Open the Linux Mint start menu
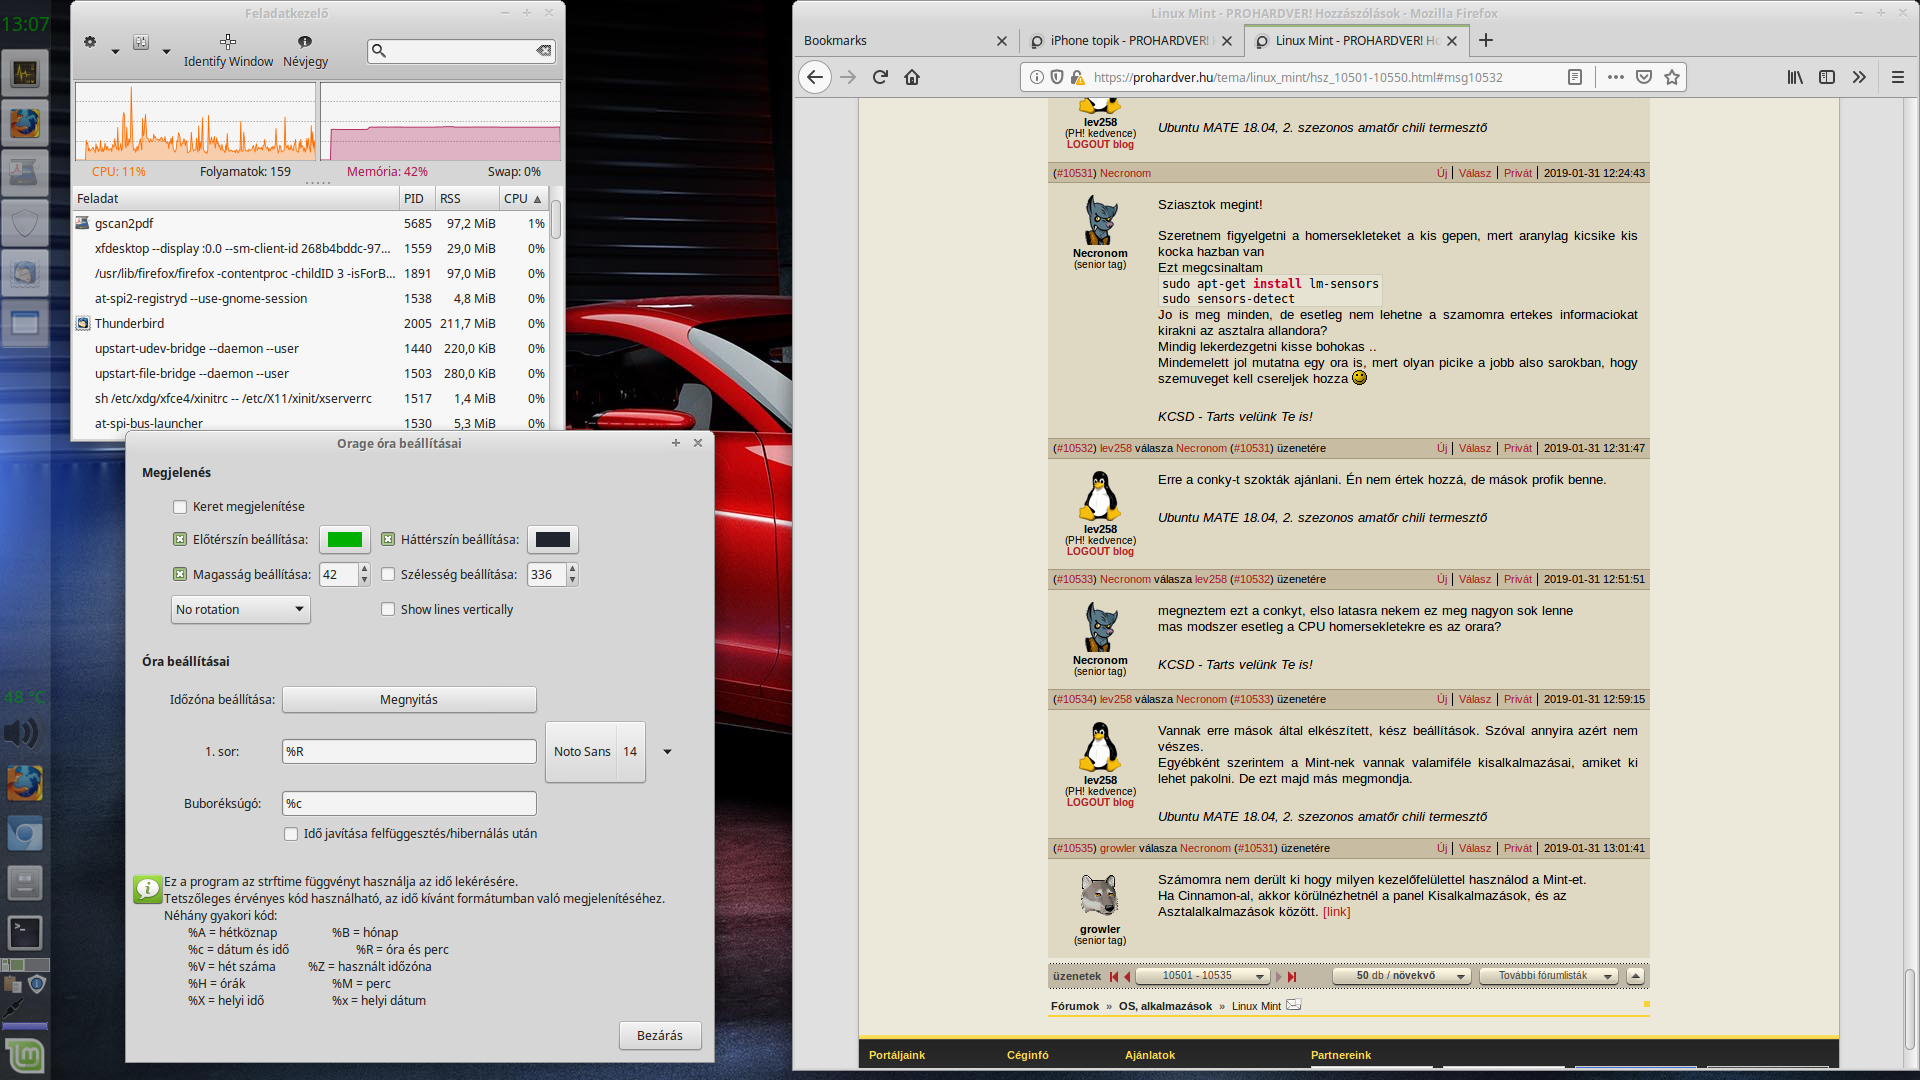This screenshot has height=1080, width=1920. pyautogui.click(x=25, y=1057)
